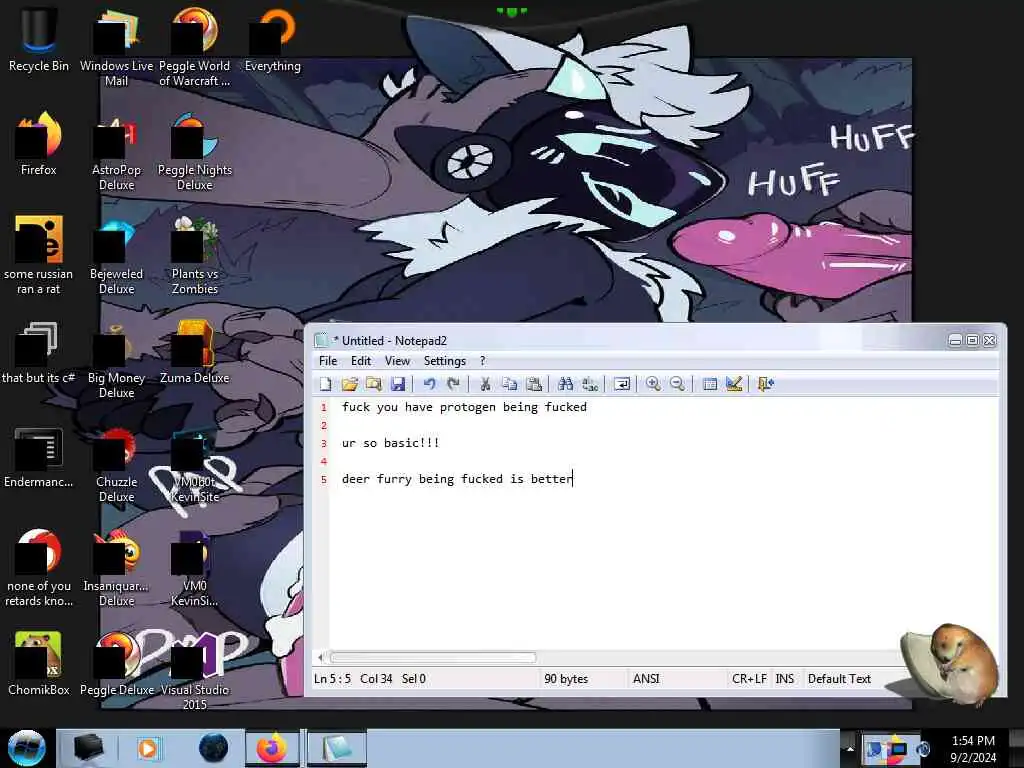Toggle Word Wrap in the toolbar

[622, 384]
